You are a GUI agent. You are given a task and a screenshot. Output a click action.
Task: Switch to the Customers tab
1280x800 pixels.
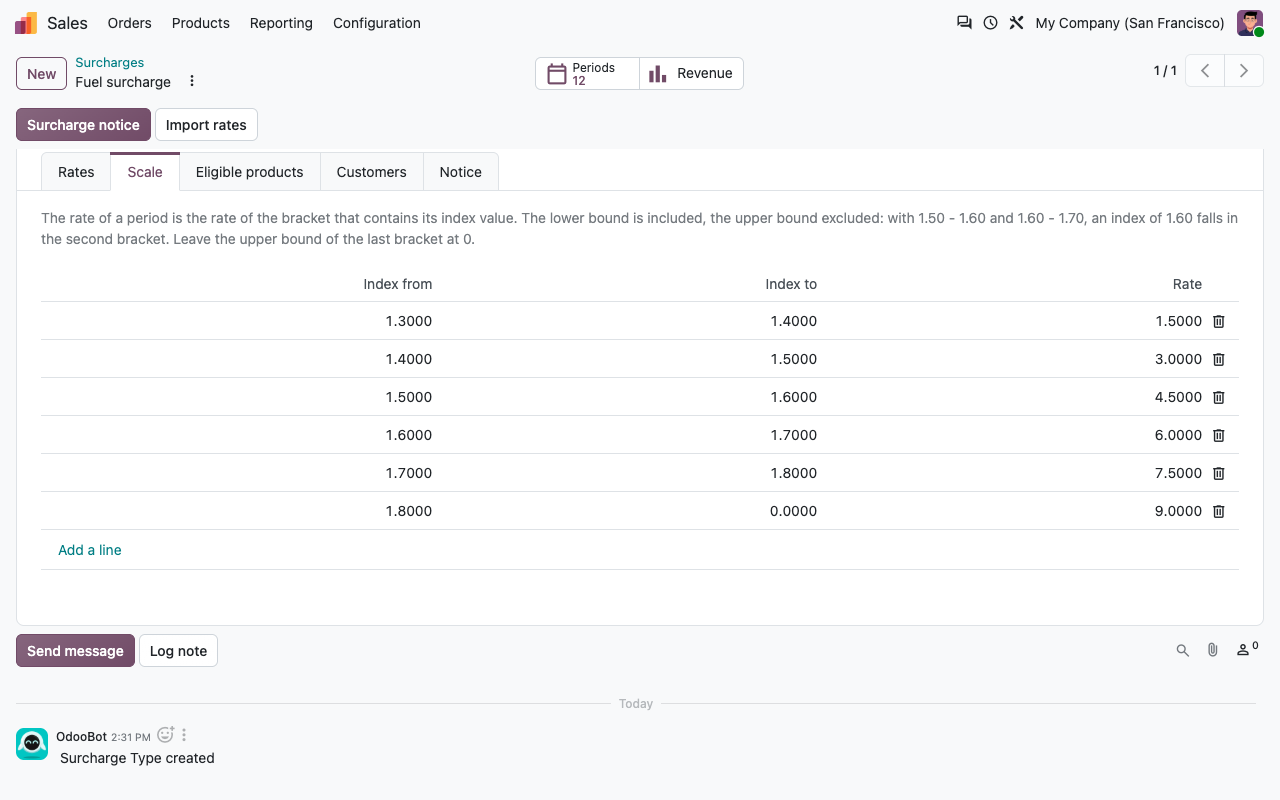pyautogui.click(x=372, y=172)
